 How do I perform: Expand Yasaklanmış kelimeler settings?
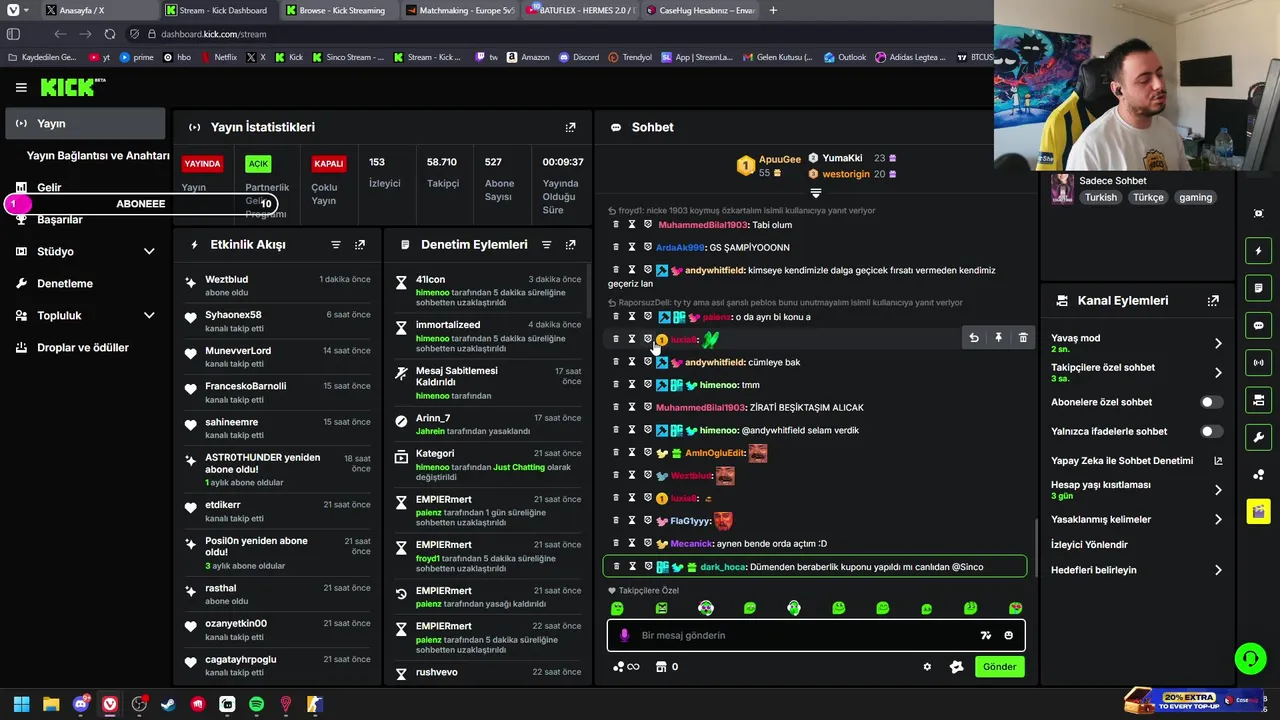pyautogui.click(x=1217, y=519)
